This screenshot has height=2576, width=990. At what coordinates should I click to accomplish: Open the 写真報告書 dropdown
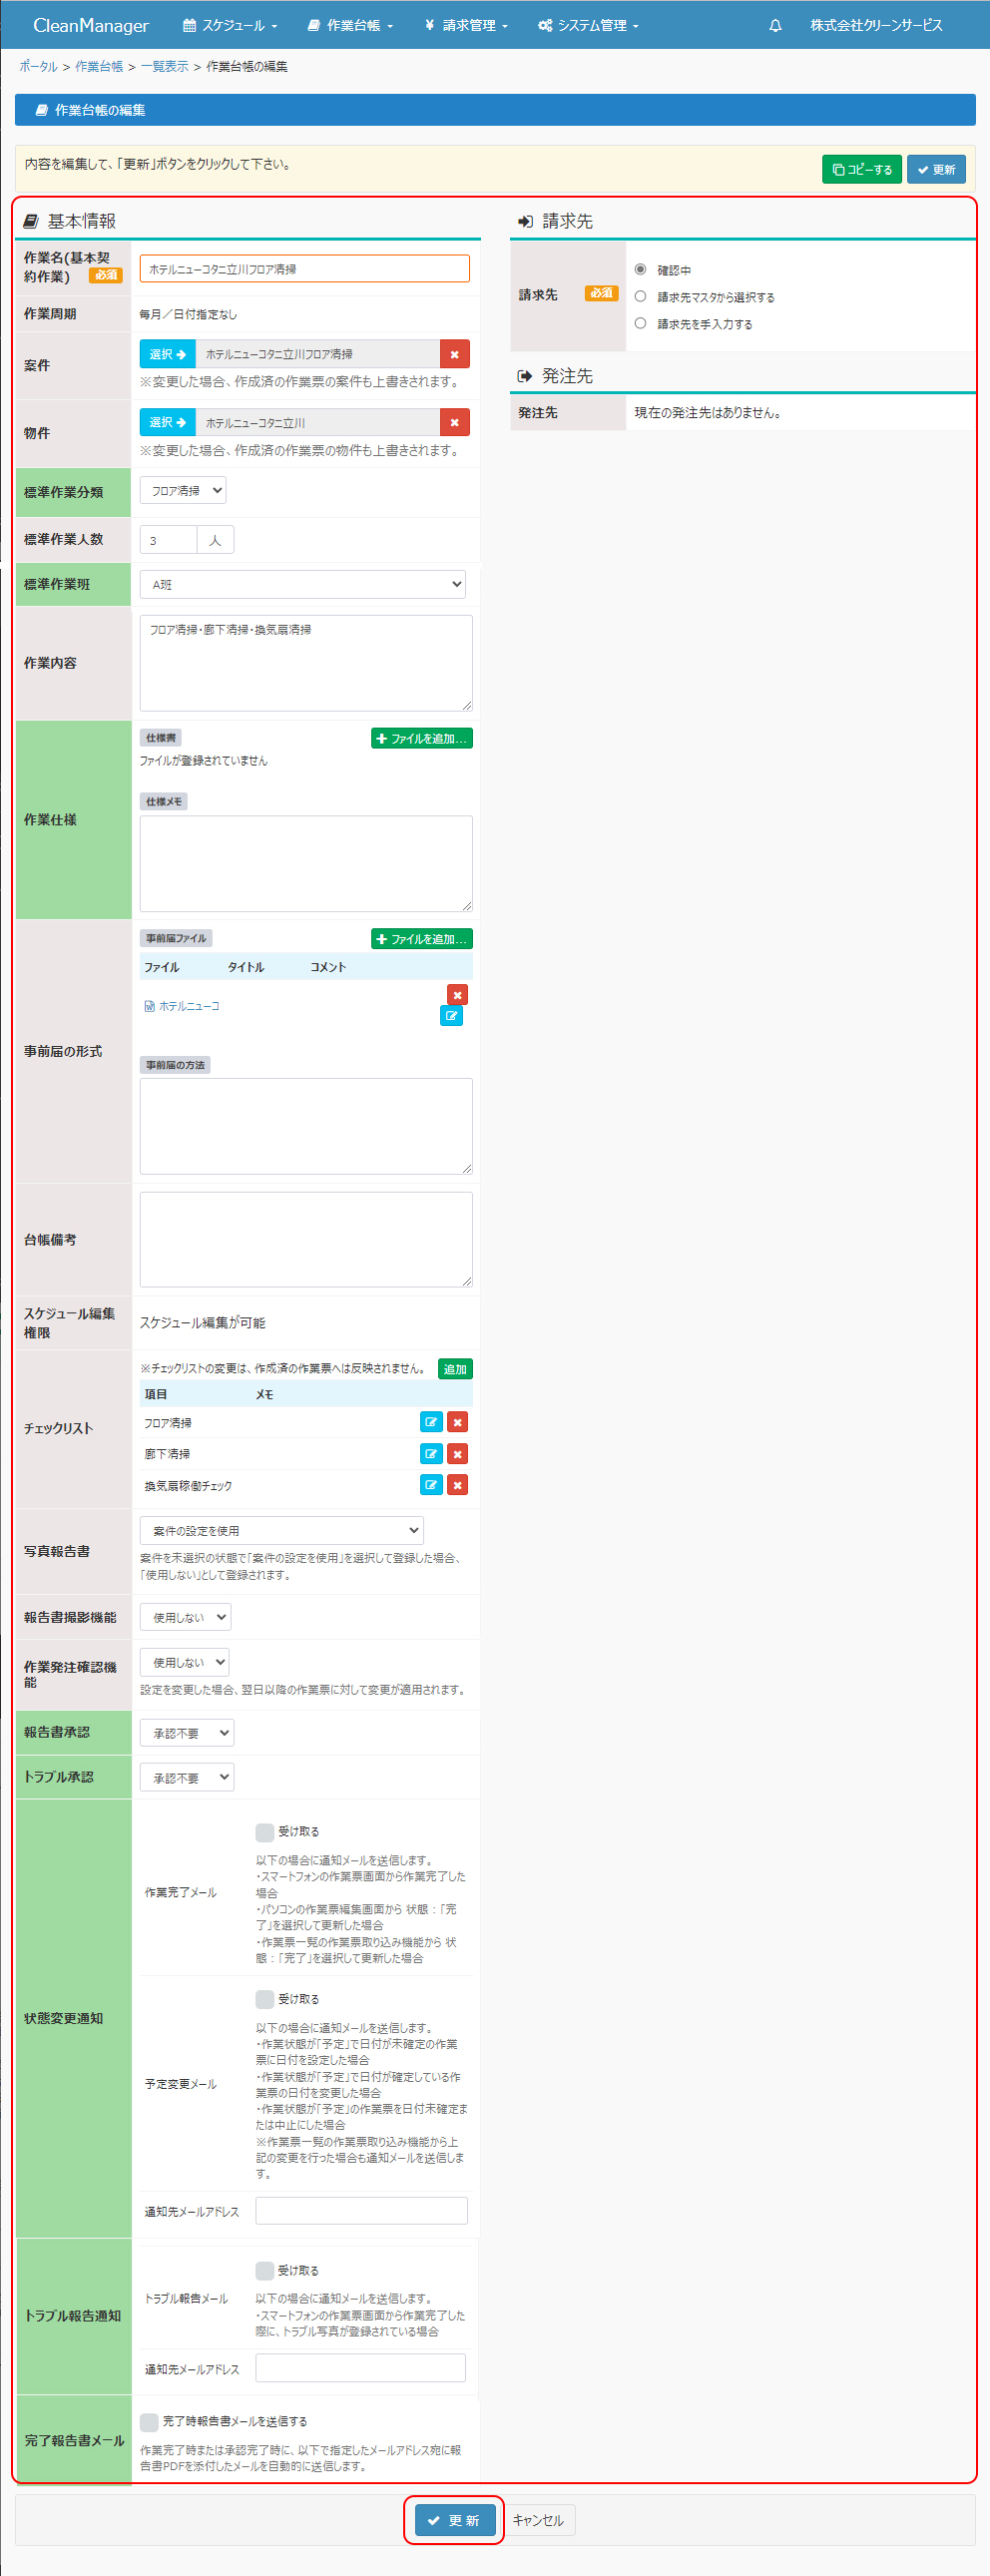pos(282,1530)
